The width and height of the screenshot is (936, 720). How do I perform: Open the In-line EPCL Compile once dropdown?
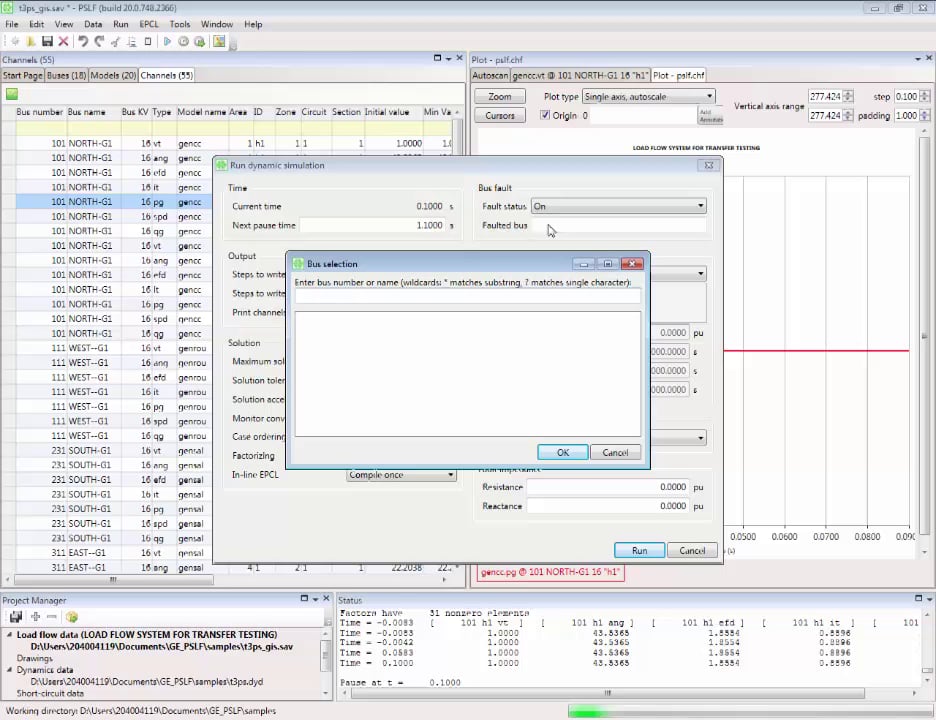pos(401,475)
